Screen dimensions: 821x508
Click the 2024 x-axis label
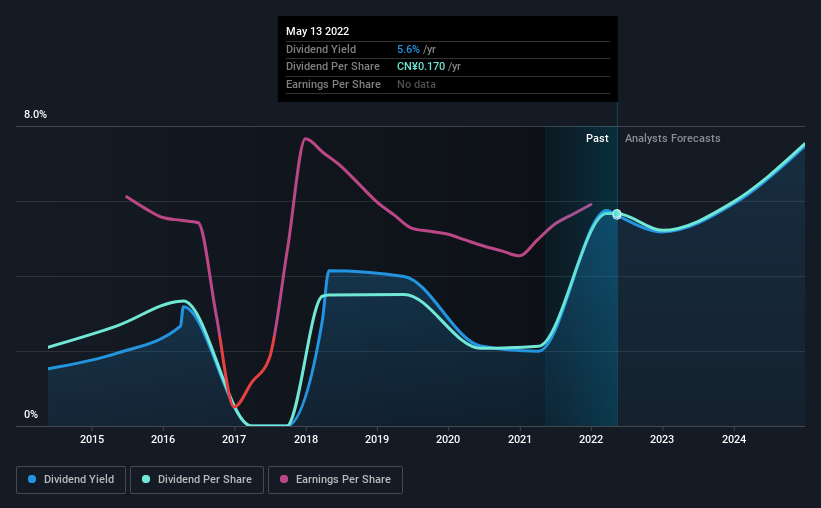pyautogui.click(x=734, y=439)
